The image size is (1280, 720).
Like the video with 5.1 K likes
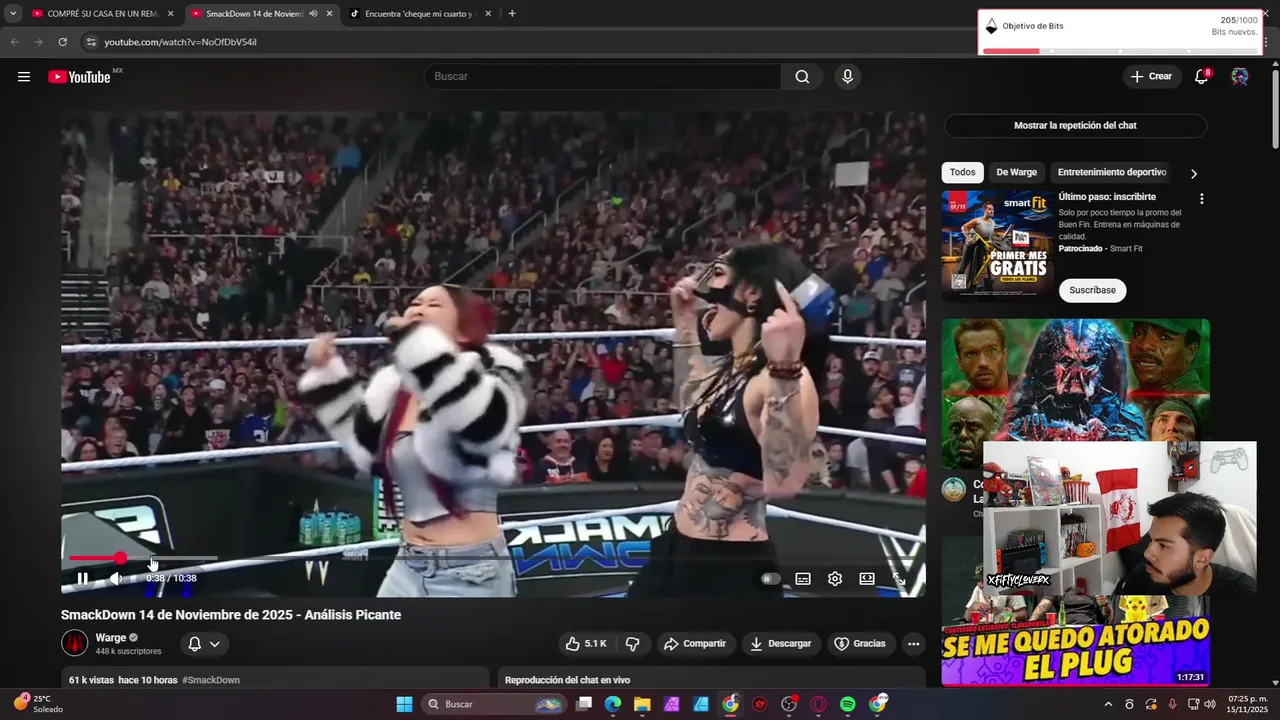[x=586, y=644]
